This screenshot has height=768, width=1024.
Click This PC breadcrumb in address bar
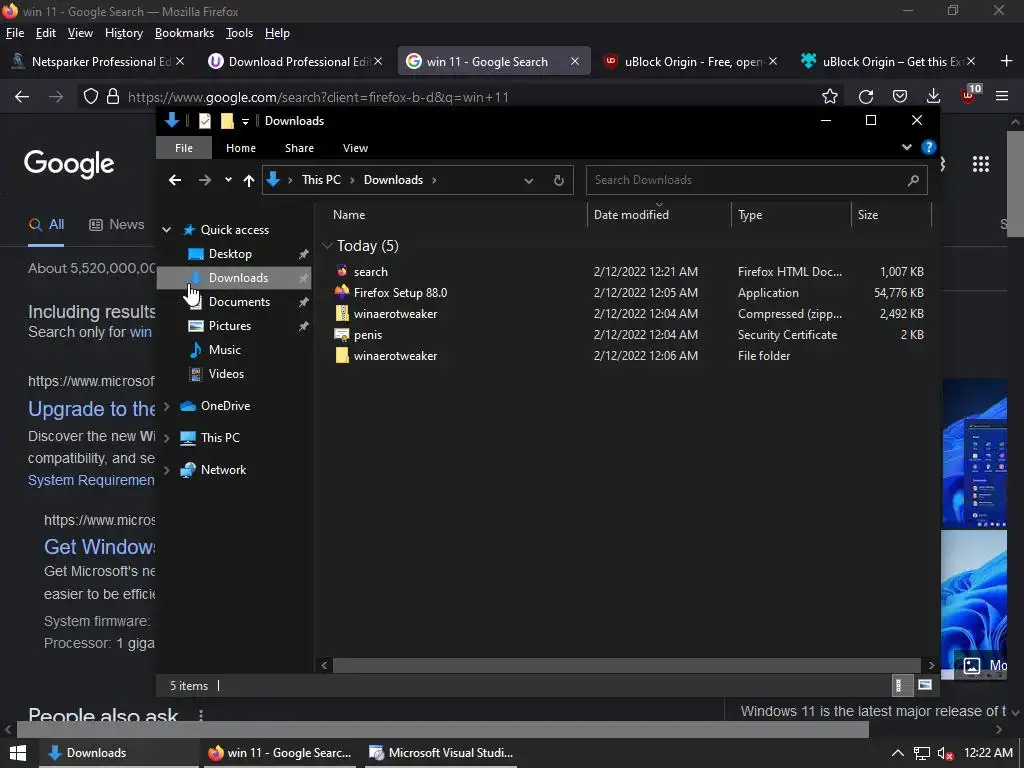[321, 180]
